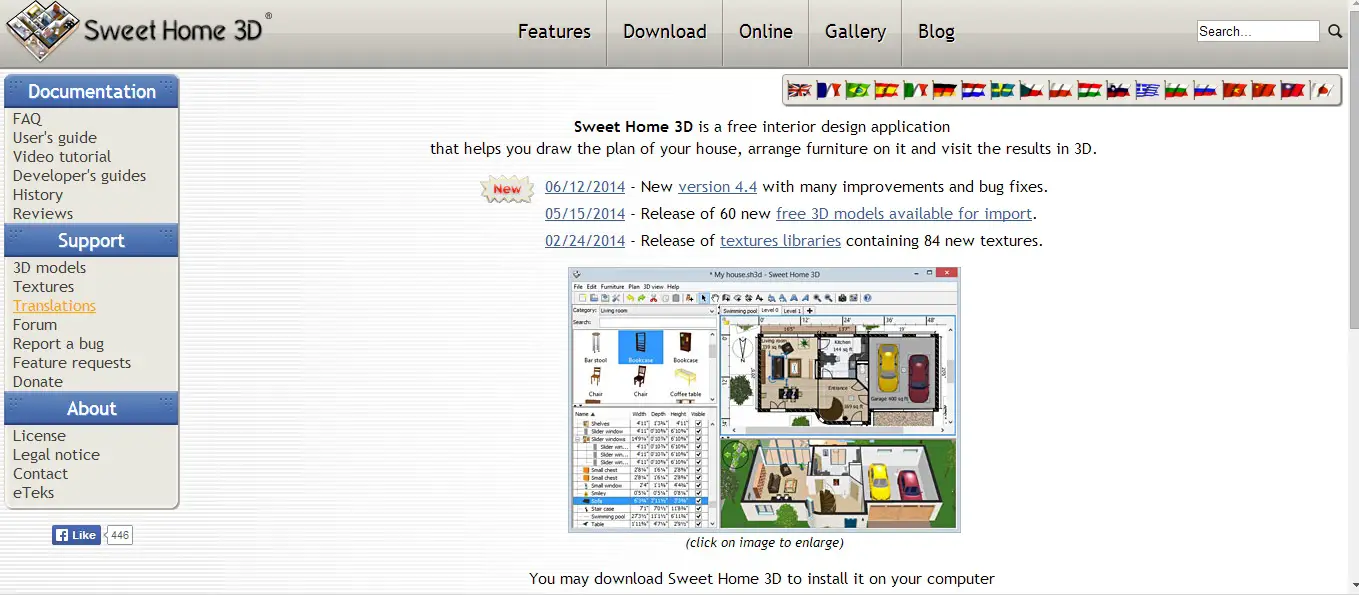Select the Bulgarian flag language icon
Screen dimensions: 1359x595
[1176, 91]
